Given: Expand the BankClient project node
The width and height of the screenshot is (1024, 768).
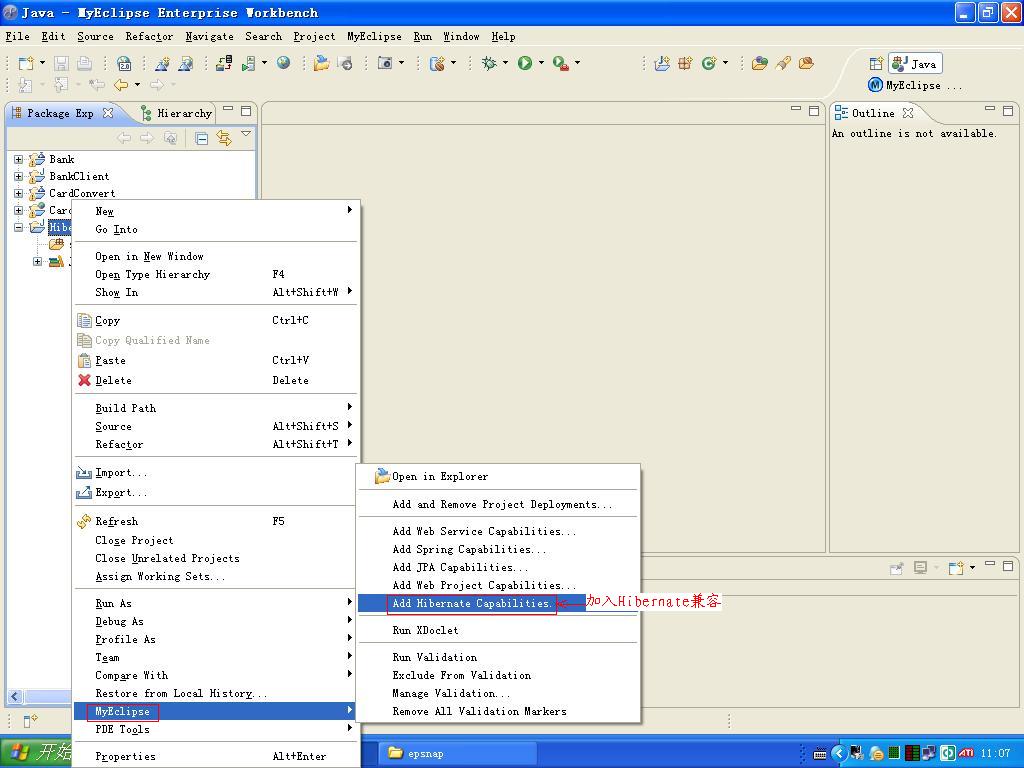Looking at the screenshot, I should click(18, 176).
